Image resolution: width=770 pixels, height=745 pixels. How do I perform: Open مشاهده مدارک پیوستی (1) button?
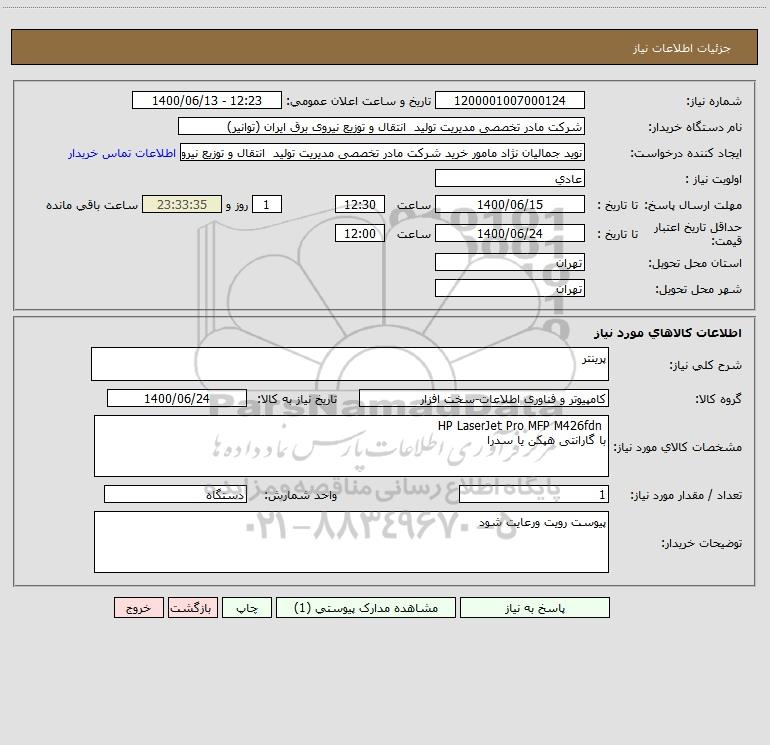point(366,607)
